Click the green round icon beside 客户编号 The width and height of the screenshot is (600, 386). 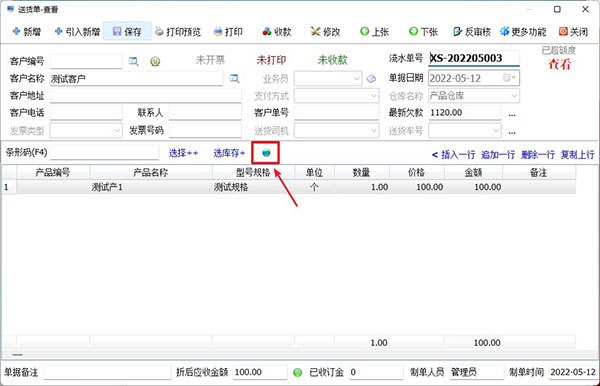155,61
